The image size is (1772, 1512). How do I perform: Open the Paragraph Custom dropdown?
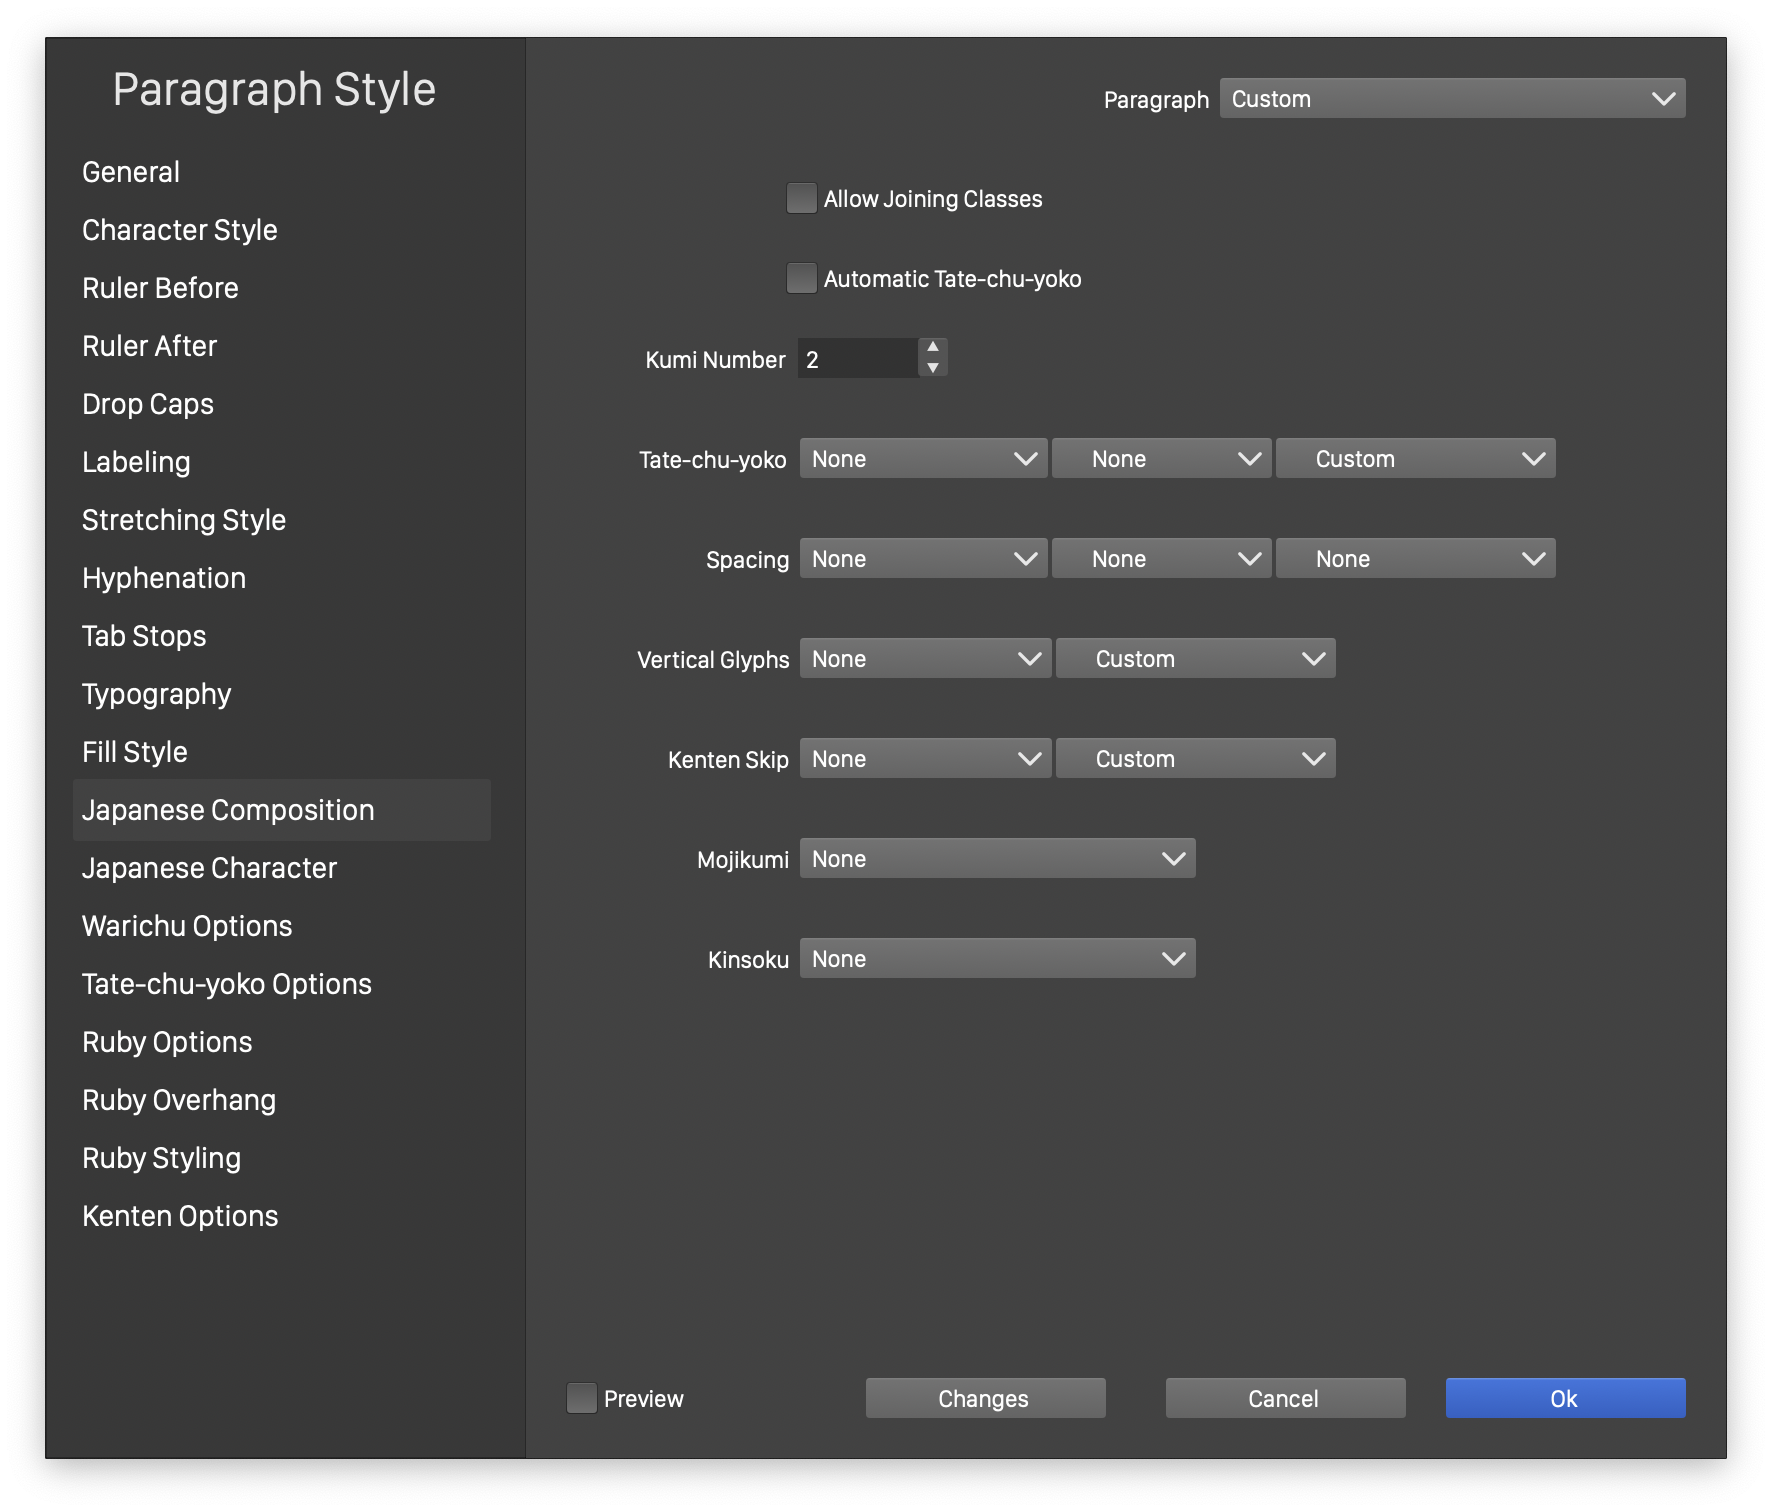pyautogui.click(x=1452, y=98)
